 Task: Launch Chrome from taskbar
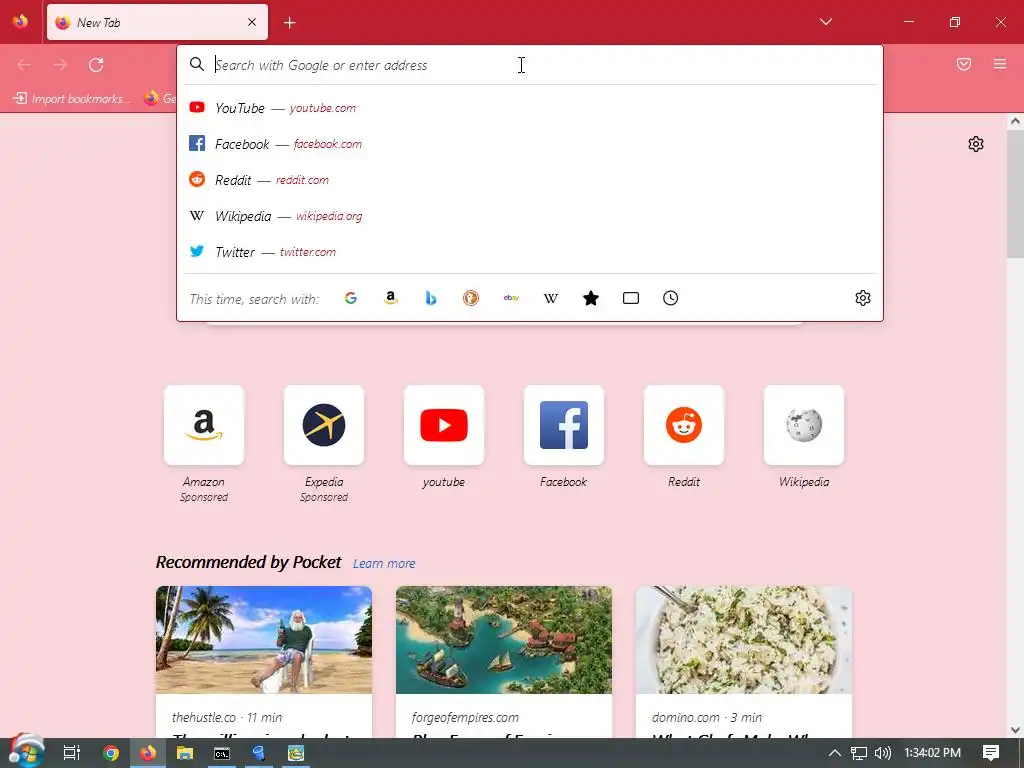[x=110, y=753]
